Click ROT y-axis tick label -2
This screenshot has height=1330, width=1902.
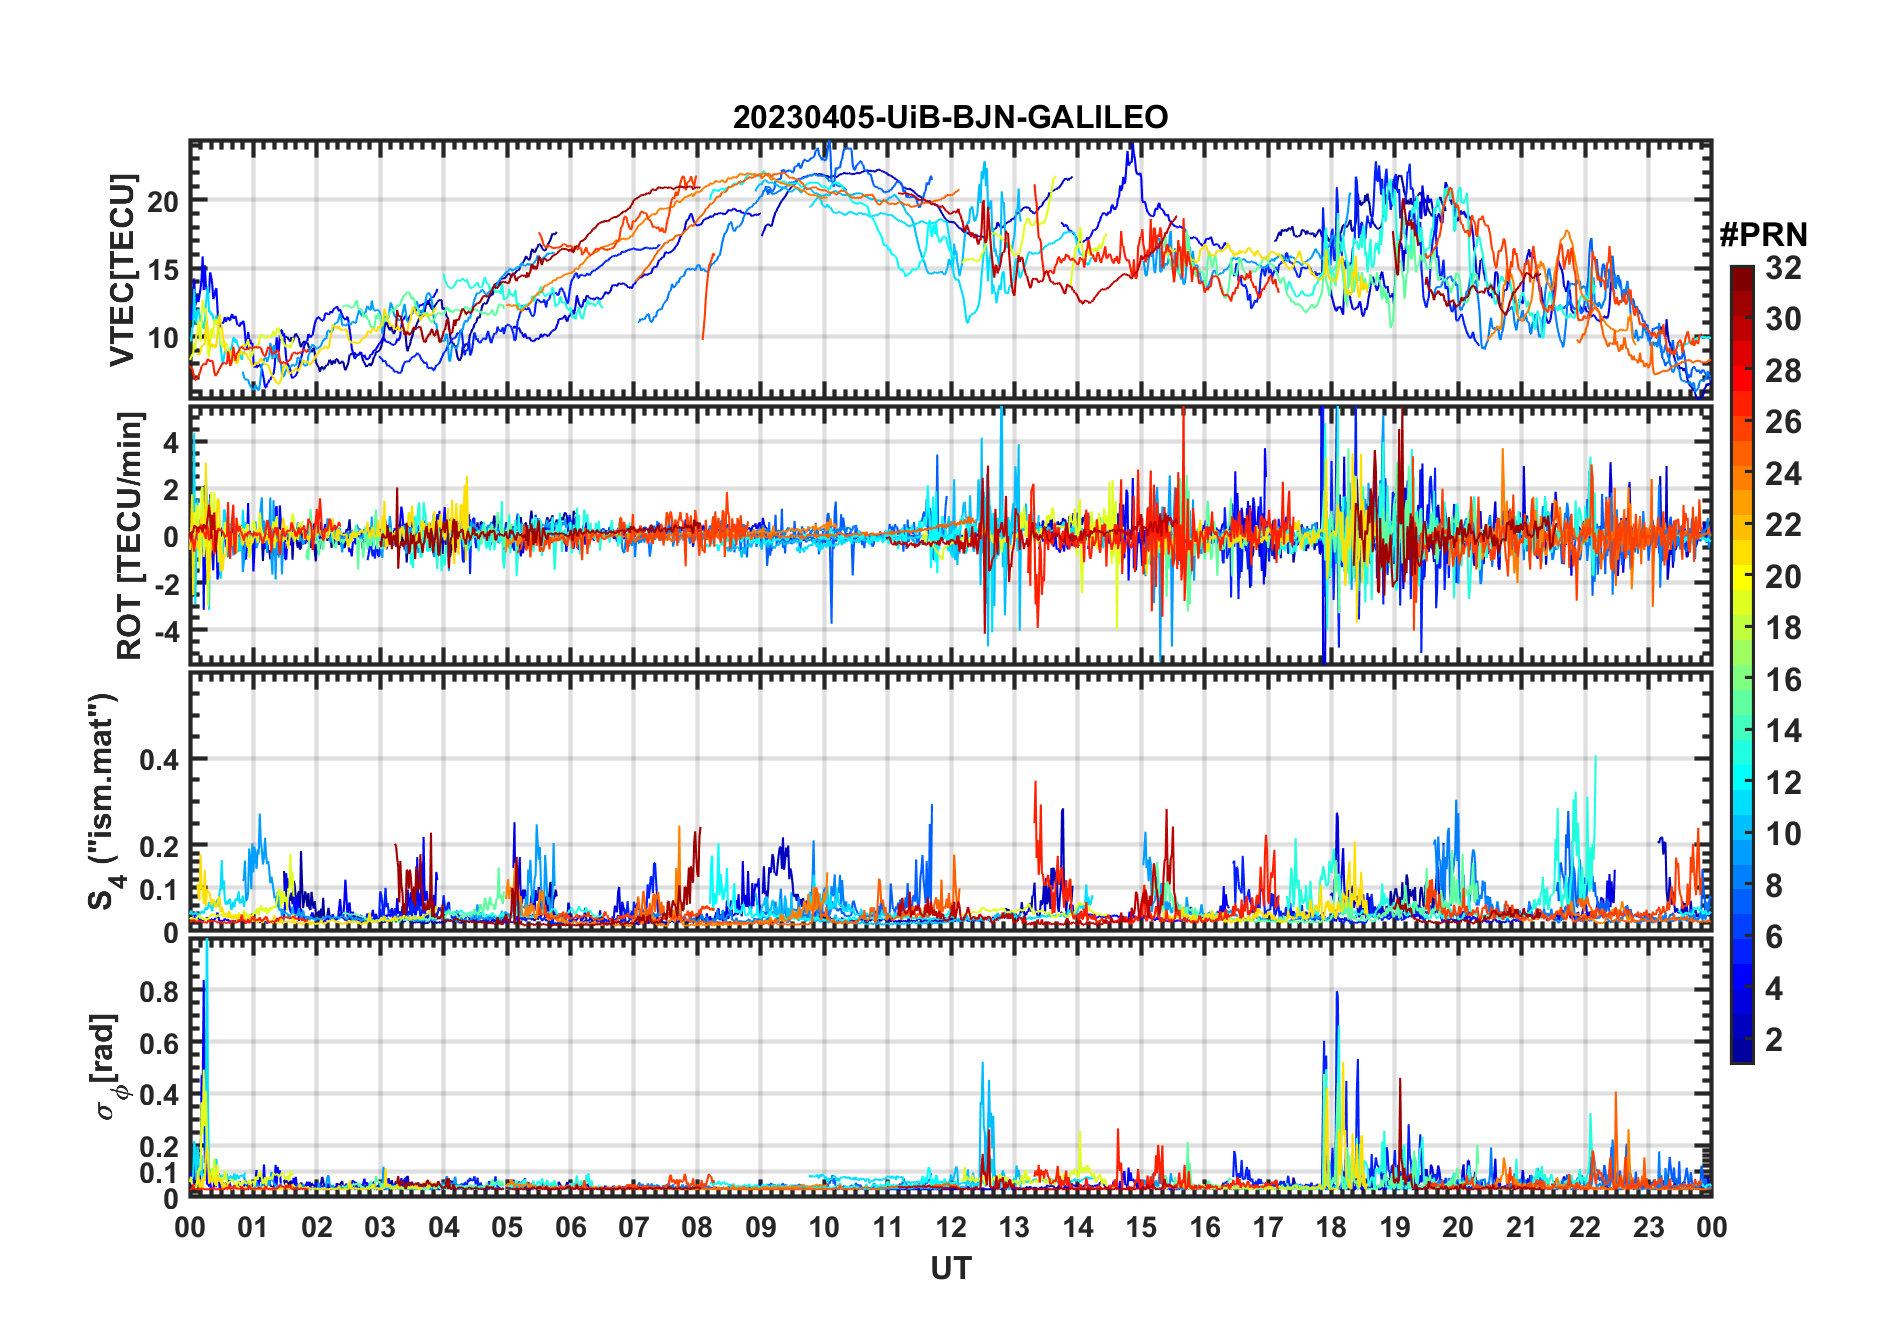(165, 584)
